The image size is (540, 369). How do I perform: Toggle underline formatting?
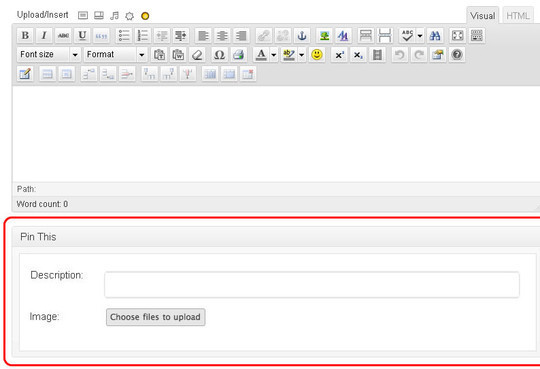point(82,35)
